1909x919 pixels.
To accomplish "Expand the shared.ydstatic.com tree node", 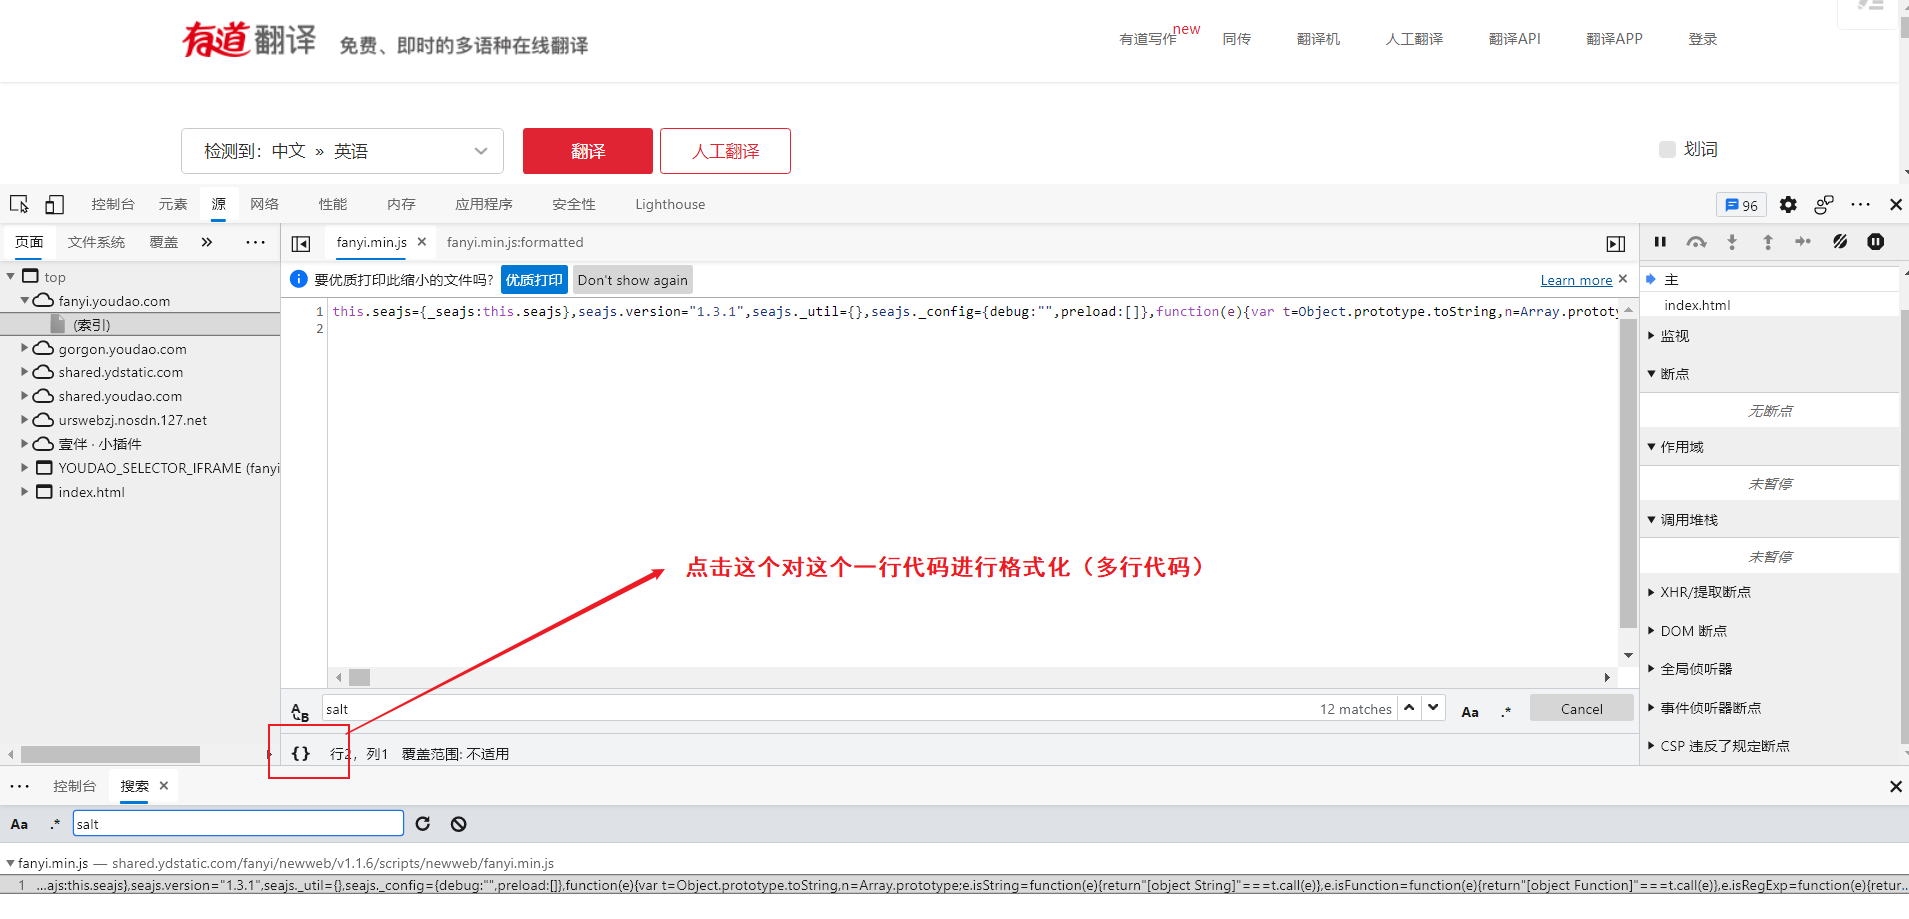I will click(x=25, y=372).
